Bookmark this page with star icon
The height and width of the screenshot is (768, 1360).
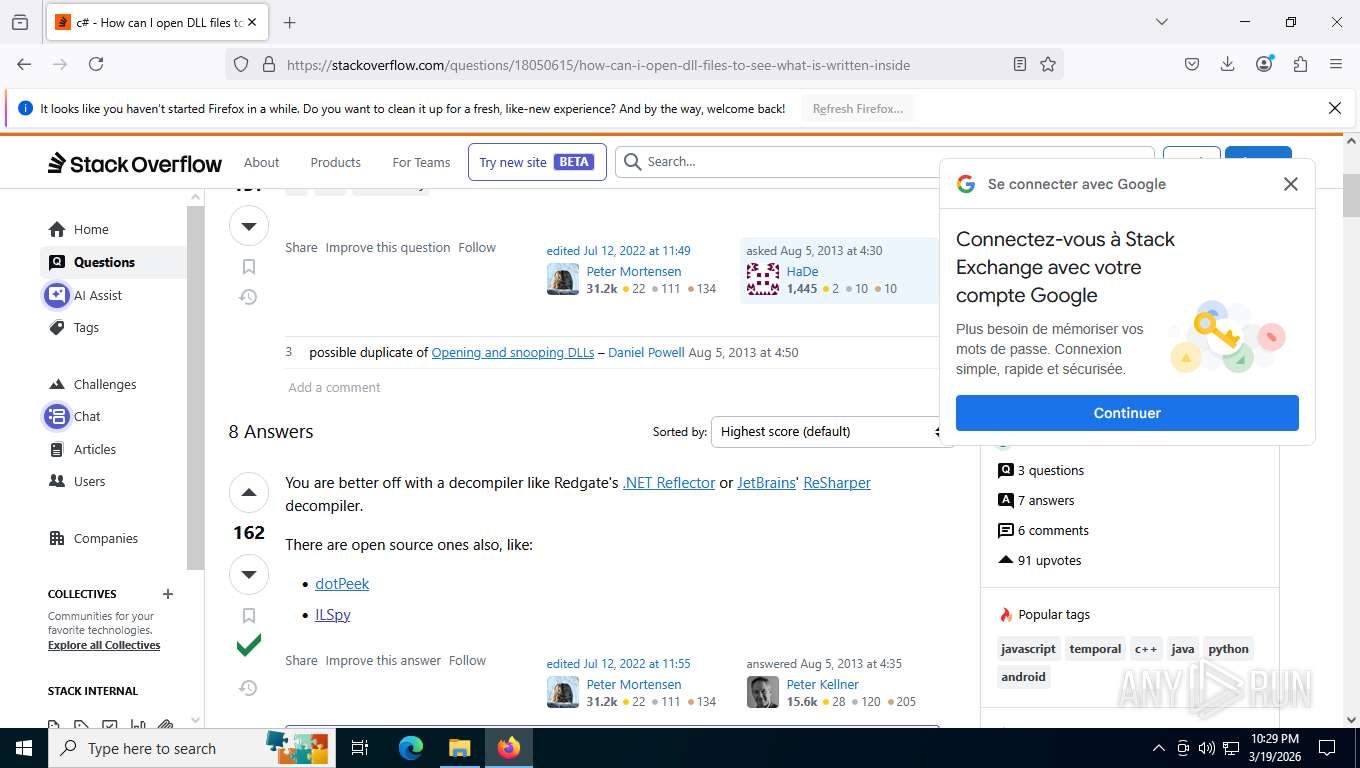(1048, 64)
